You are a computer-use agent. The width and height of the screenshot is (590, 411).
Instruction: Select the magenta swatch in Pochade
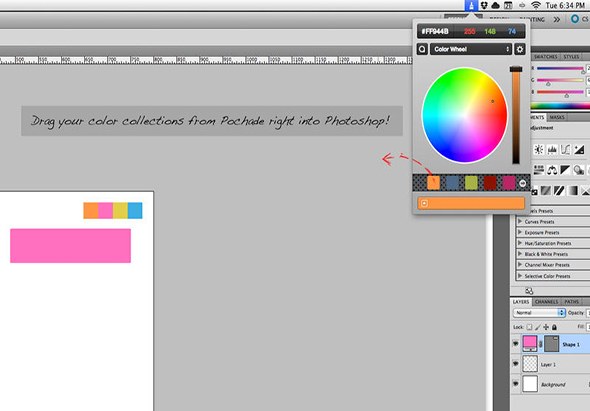(x=508, y=183)
